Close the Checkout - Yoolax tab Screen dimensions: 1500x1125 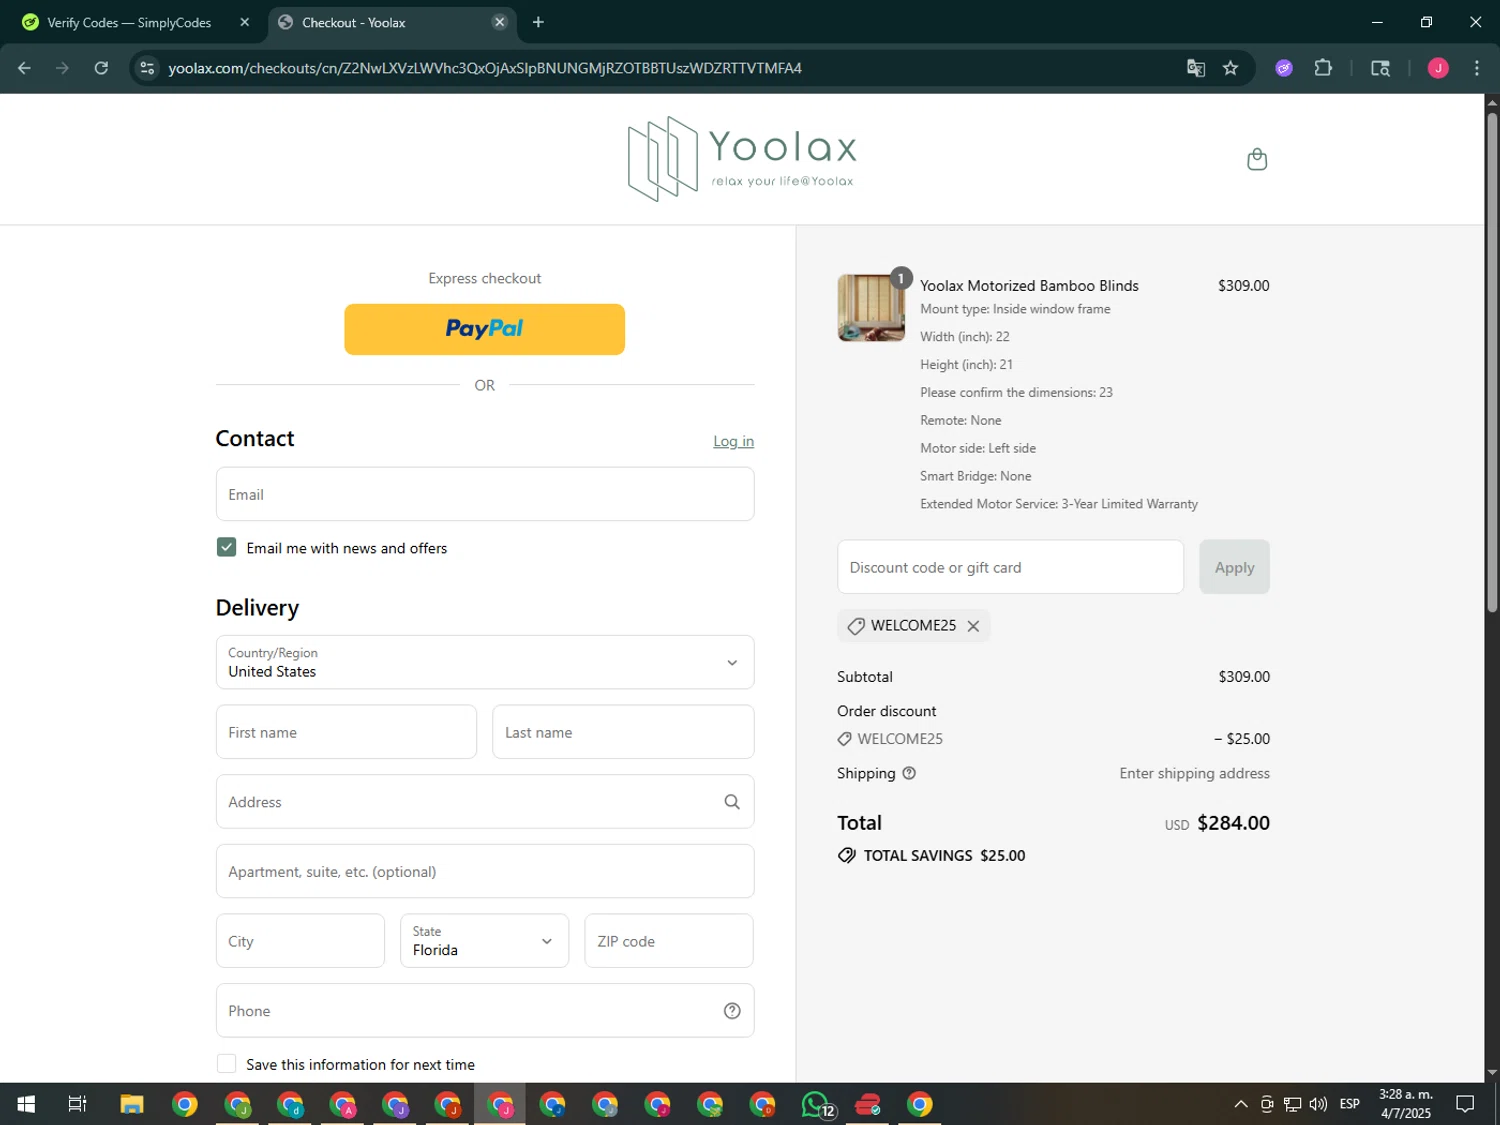[x=500, y=22]
